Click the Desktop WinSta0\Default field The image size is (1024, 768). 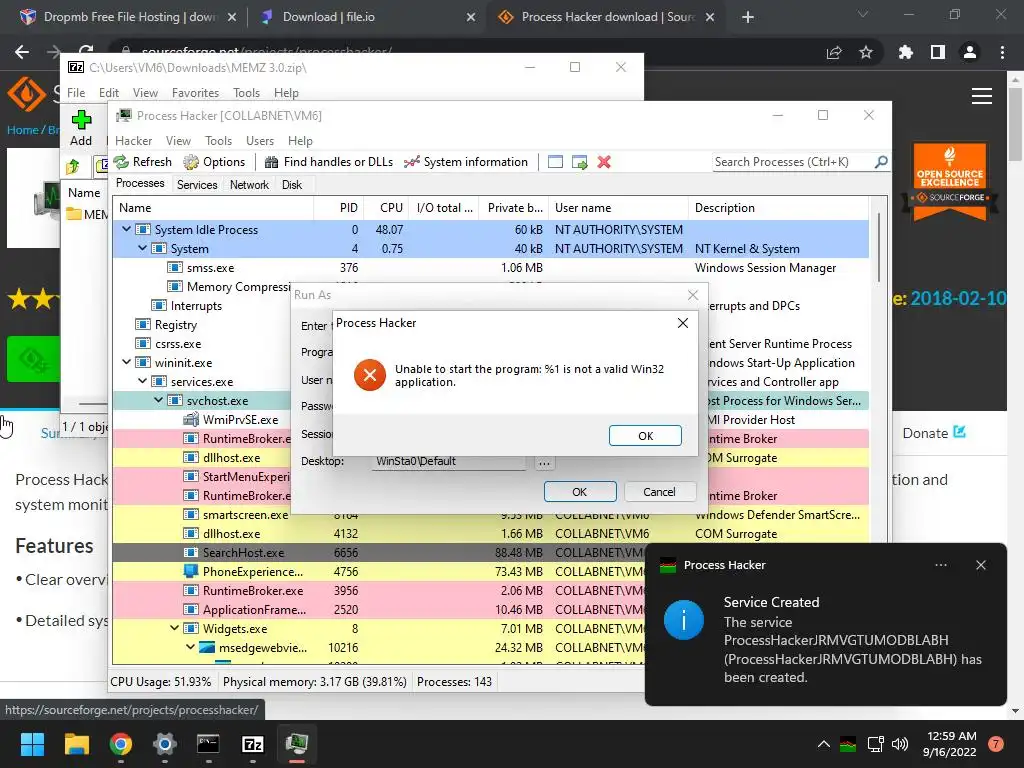pyautogui.click(x=449, y=462)
